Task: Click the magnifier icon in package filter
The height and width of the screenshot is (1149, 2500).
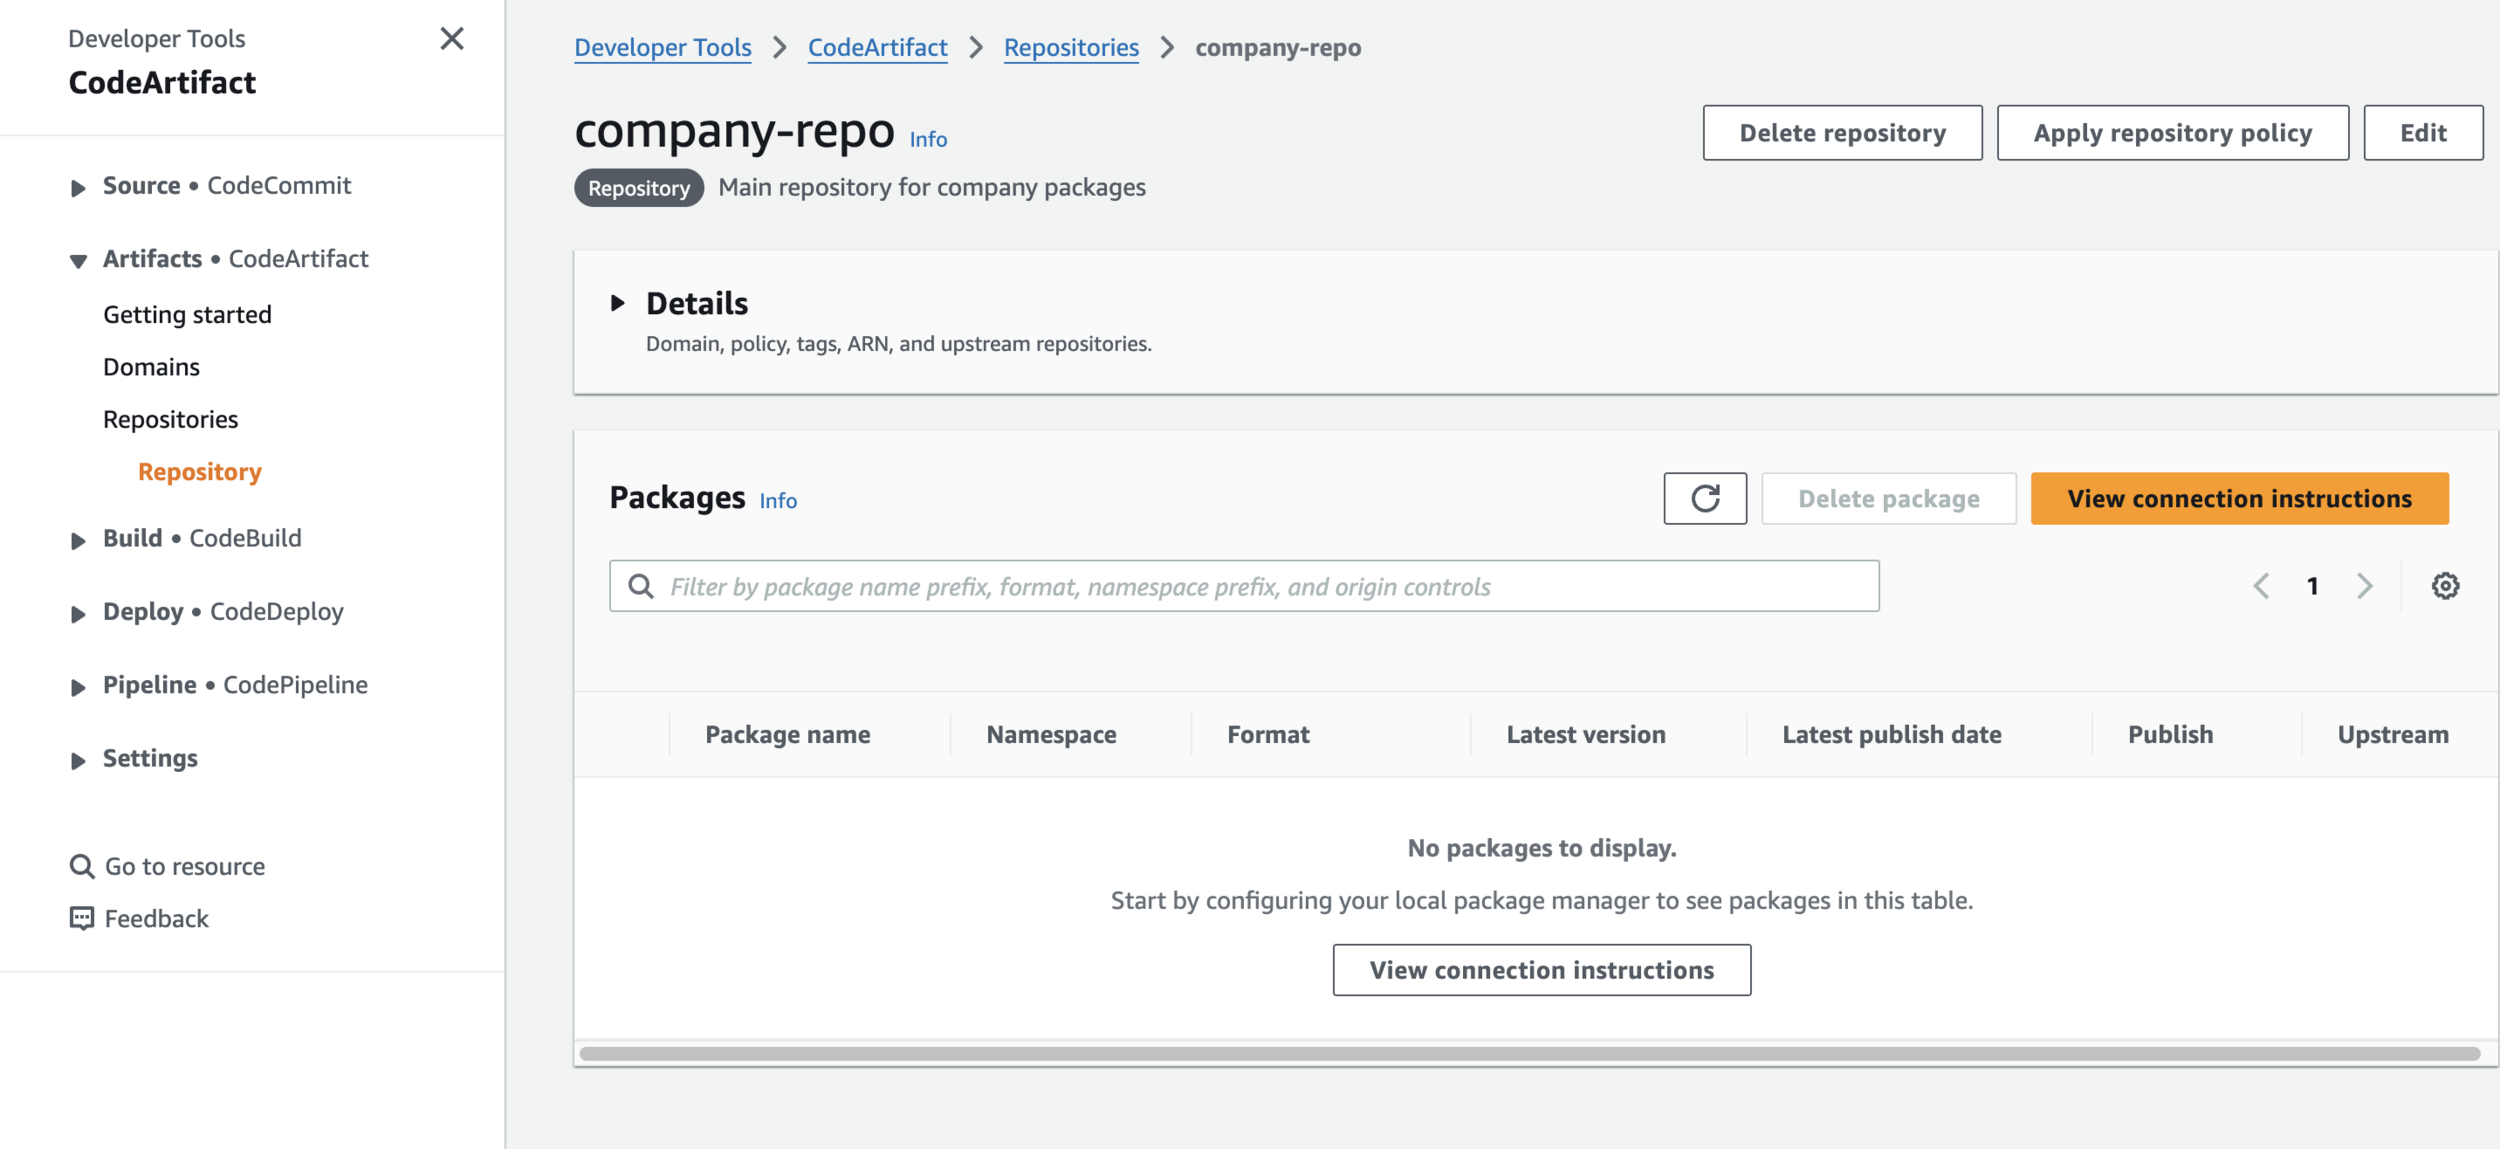Action: point(641,586)
